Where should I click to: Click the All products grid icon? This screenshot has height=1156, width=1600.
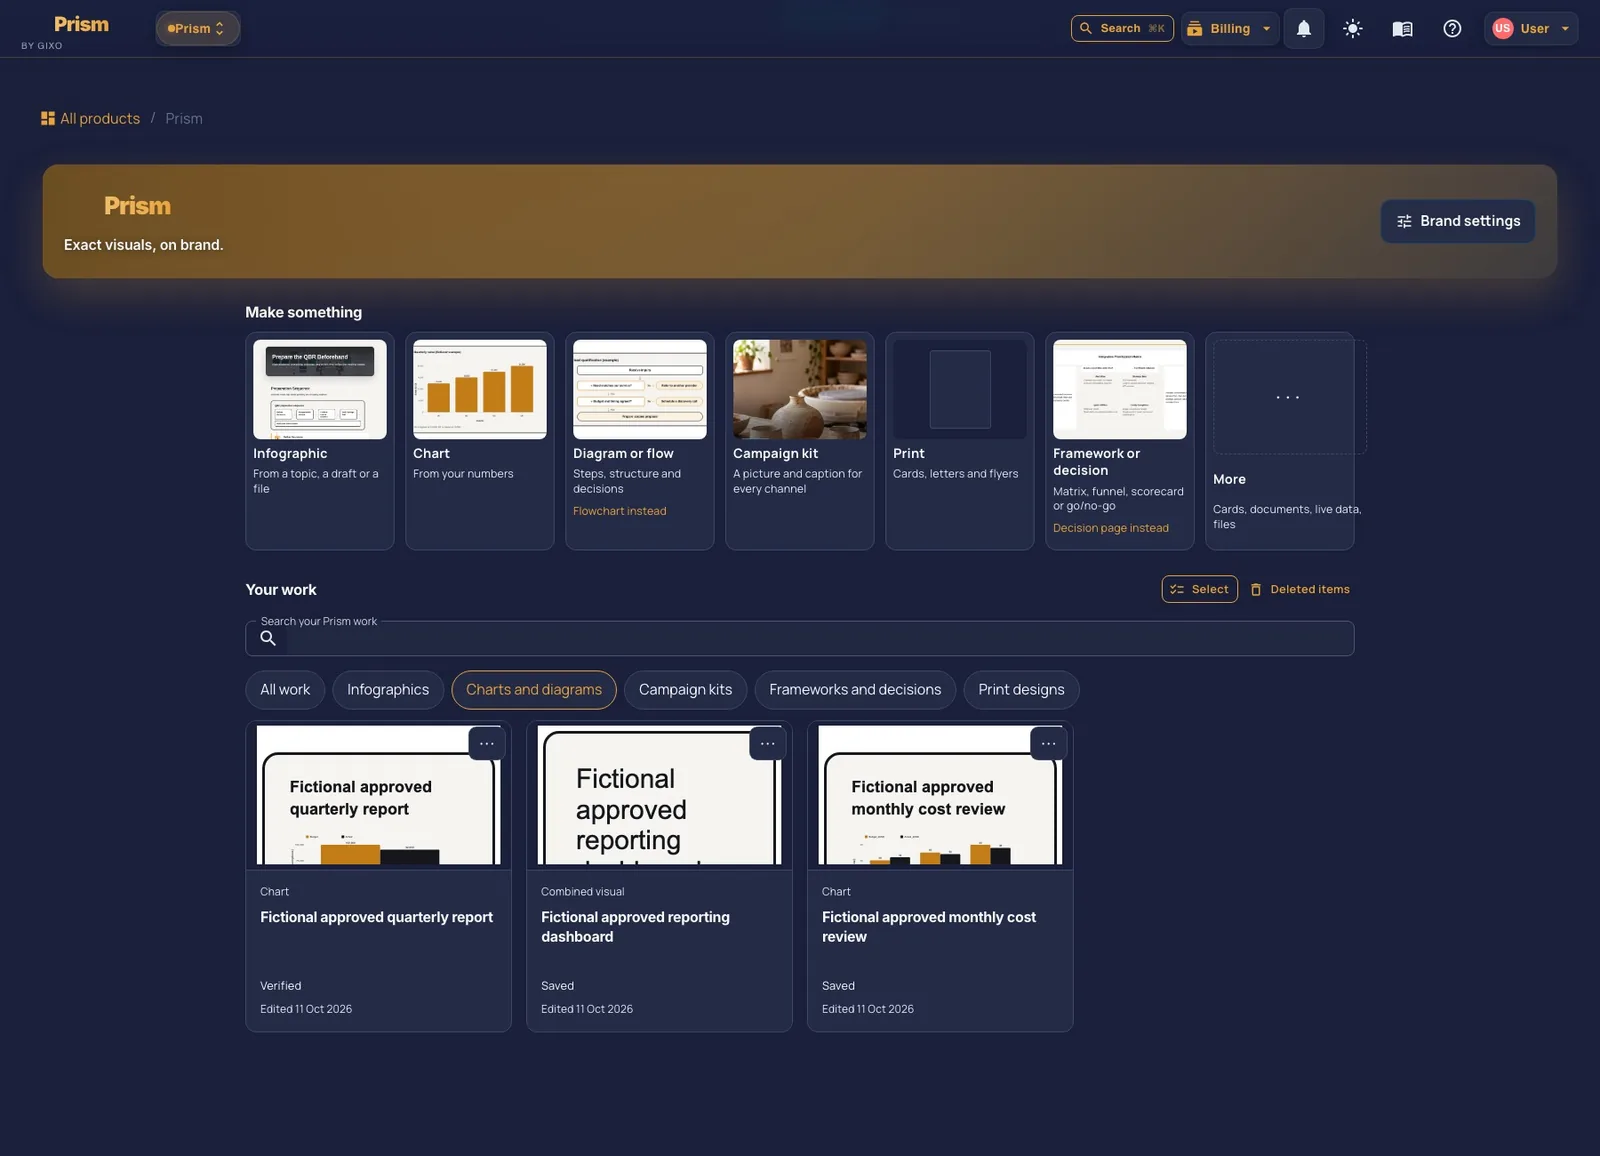(x=48, y=119)
